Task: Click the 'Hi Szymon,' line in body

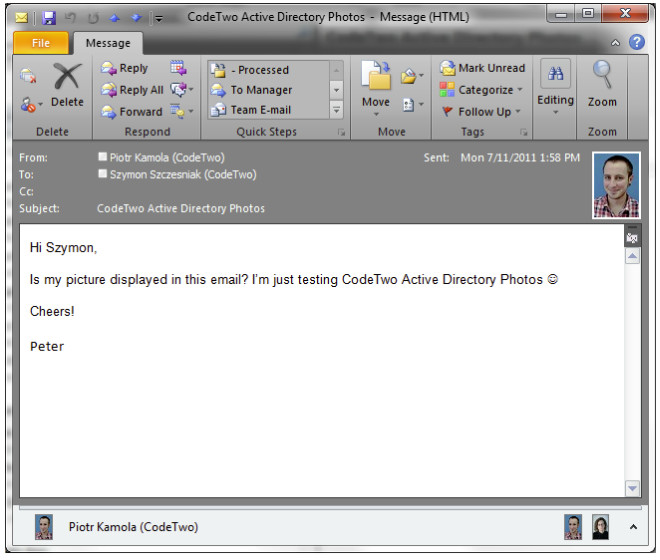Action: pyautogui.click(x=64, y=248)
